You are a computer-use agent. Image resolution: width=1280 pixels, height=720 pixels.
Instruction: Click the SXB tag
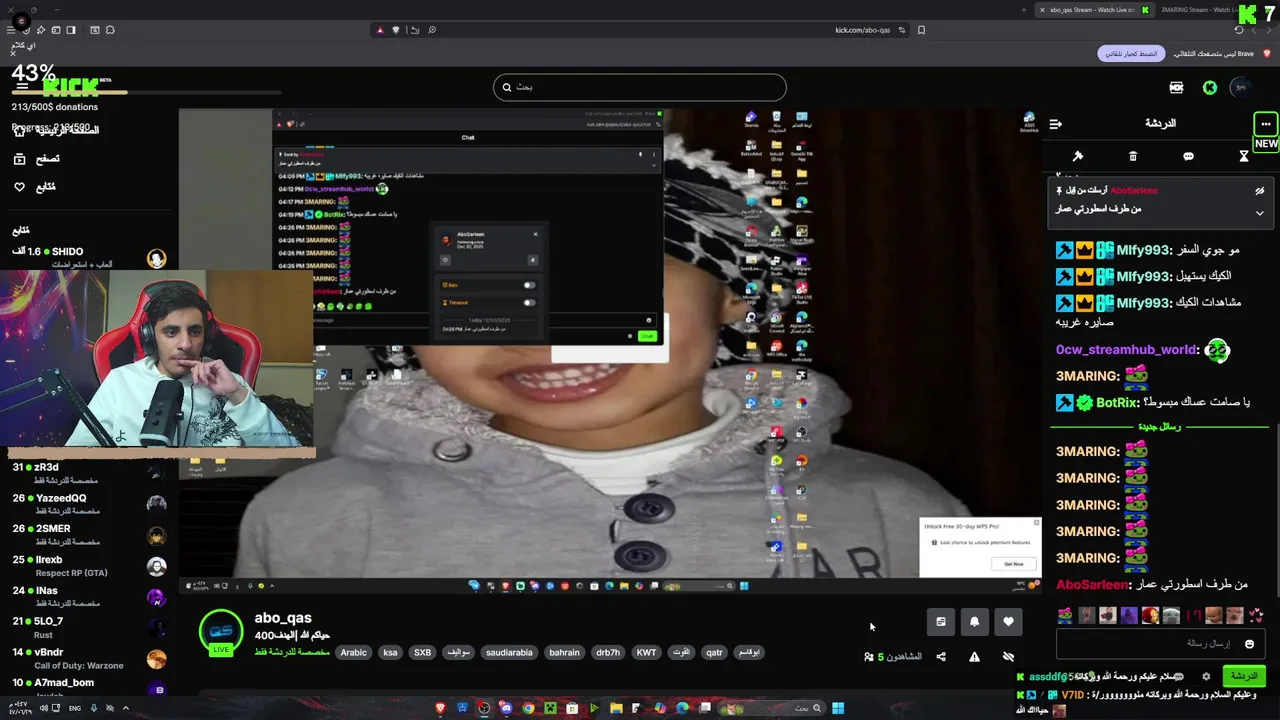[422, 652]
